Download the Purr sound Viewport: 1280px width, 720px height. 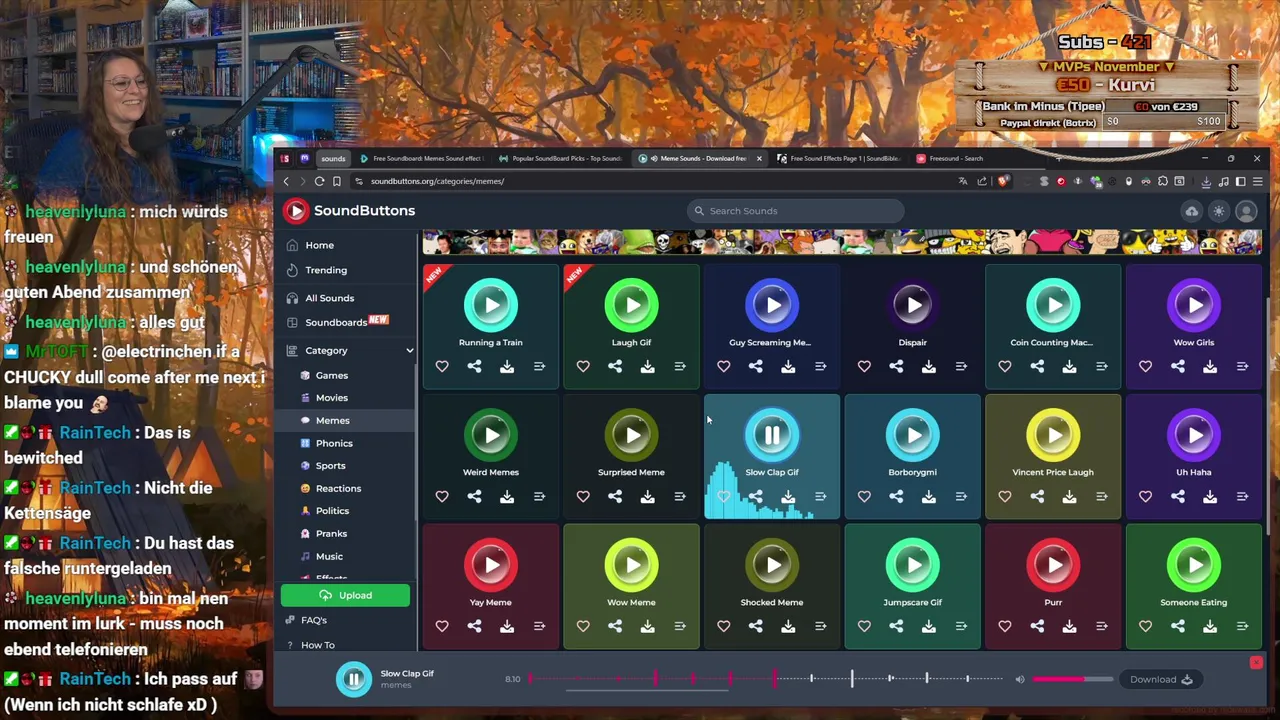coord(1069,626)
